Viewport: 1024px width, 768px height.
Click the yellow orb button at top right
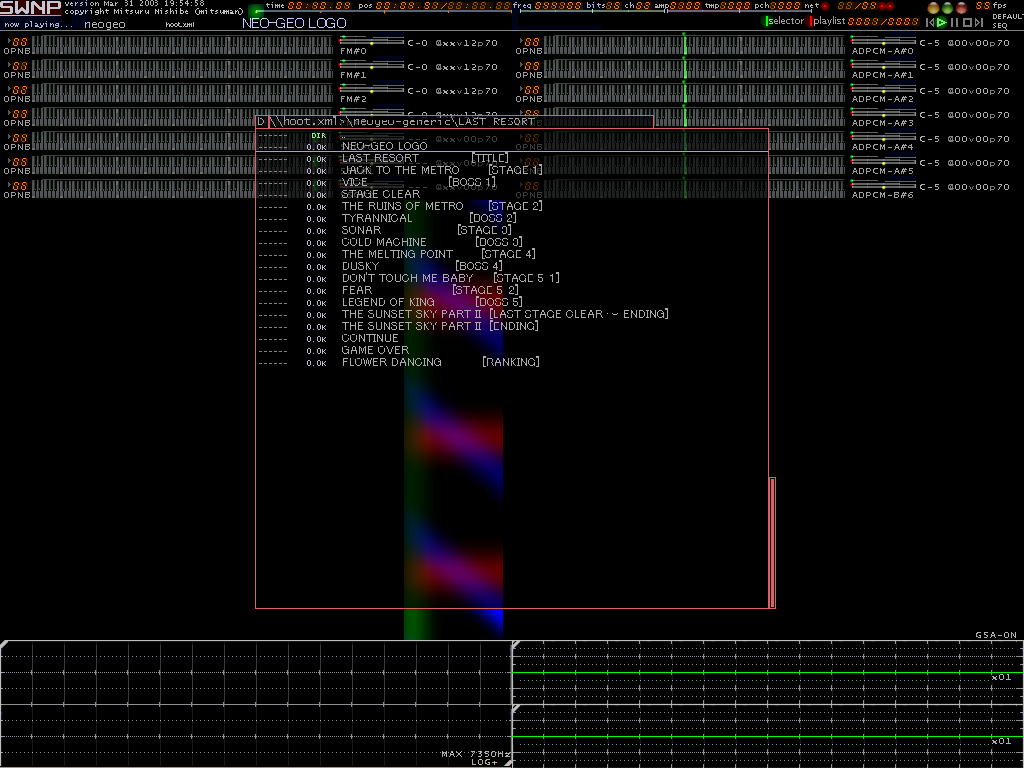coord(933,8)
